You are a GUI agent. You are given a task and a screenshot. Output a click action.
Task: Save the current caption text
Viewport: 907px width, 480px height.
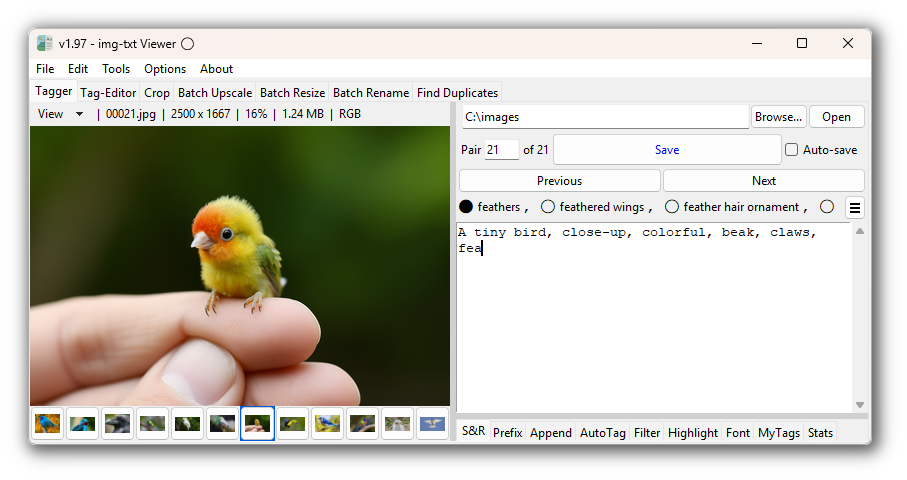tap(667, 150)
